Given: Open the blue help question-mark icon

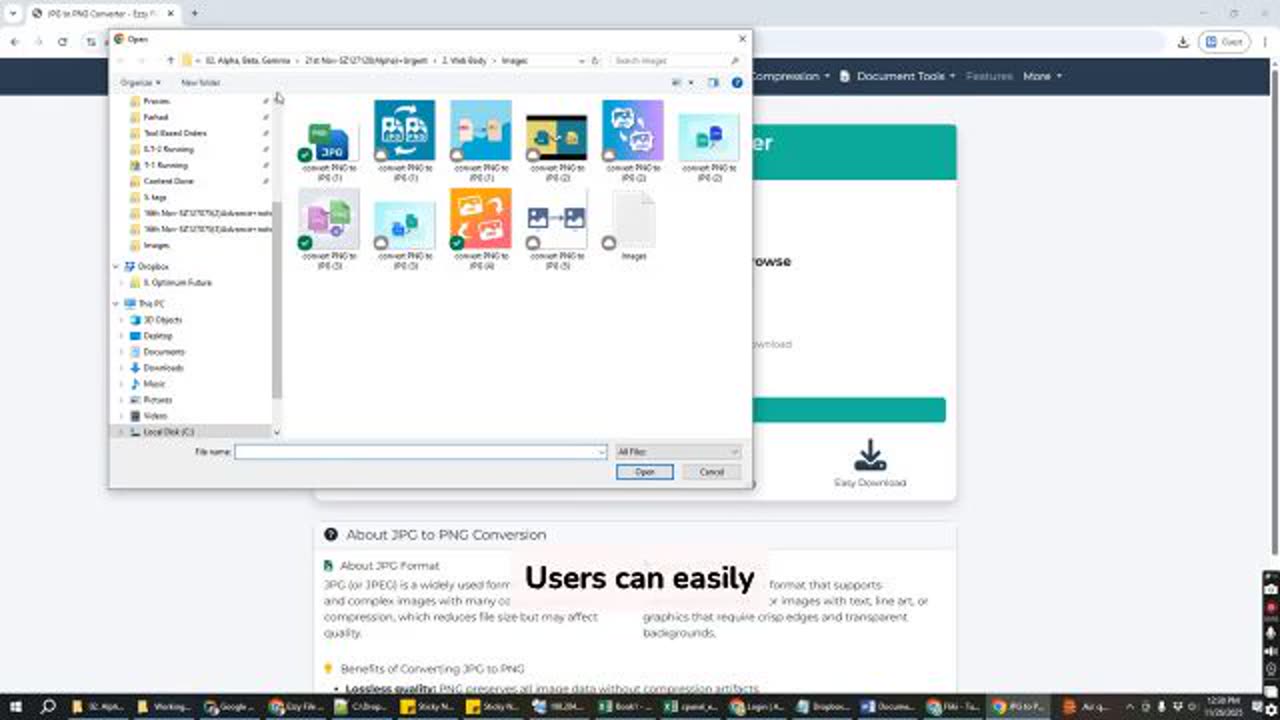Looking at the screenshot, I should point(737,83).
